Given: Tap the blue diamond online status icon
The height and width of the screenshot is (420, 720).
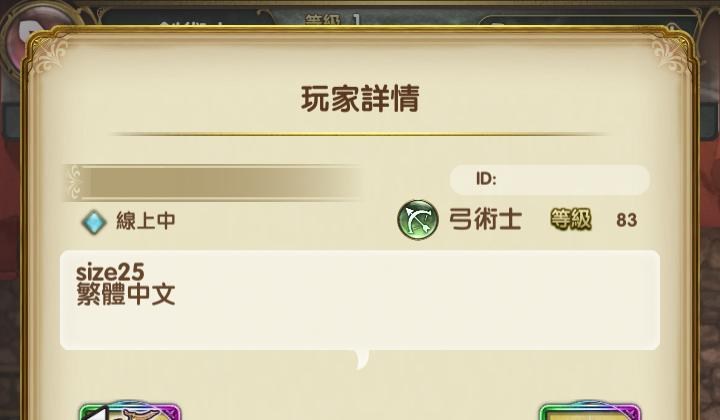Looking at the screenshot, I should (x=94, y=222).
